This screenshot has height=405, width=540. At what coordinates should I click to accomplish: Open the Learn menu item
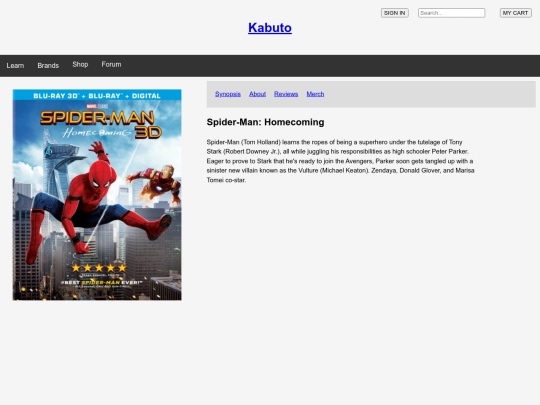pyautogui.click(x=15, y=65)
